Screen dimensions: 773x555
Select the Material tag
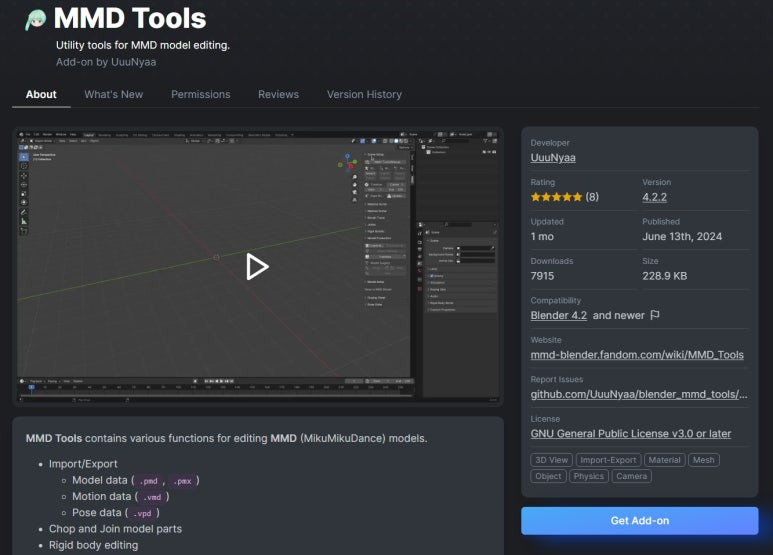(x=664, y=460)
